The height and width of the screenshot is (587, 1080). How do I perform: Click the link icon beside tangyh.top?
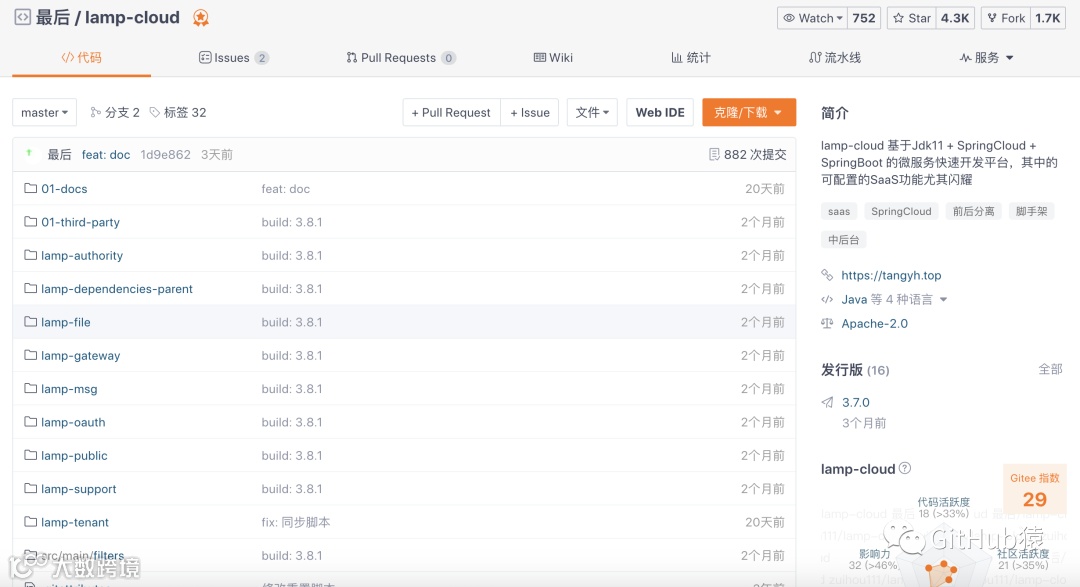click(827, 275)
